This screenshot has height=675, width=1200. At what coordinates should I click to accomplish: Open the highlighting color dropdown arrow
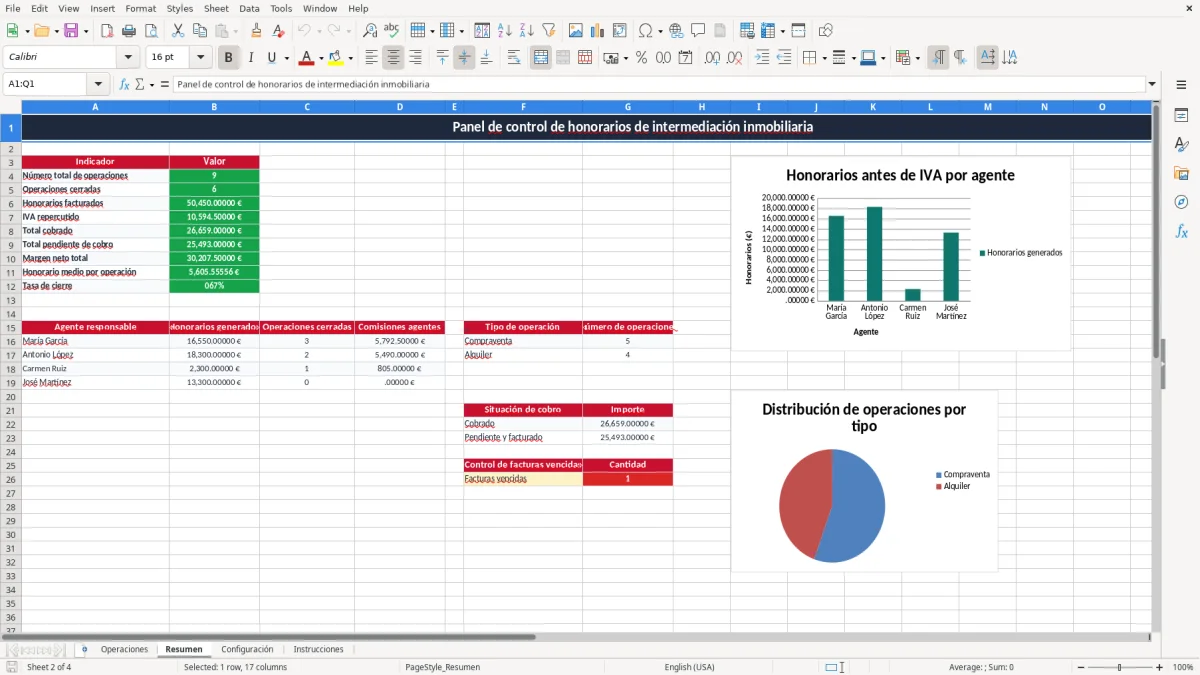point(350,58)
